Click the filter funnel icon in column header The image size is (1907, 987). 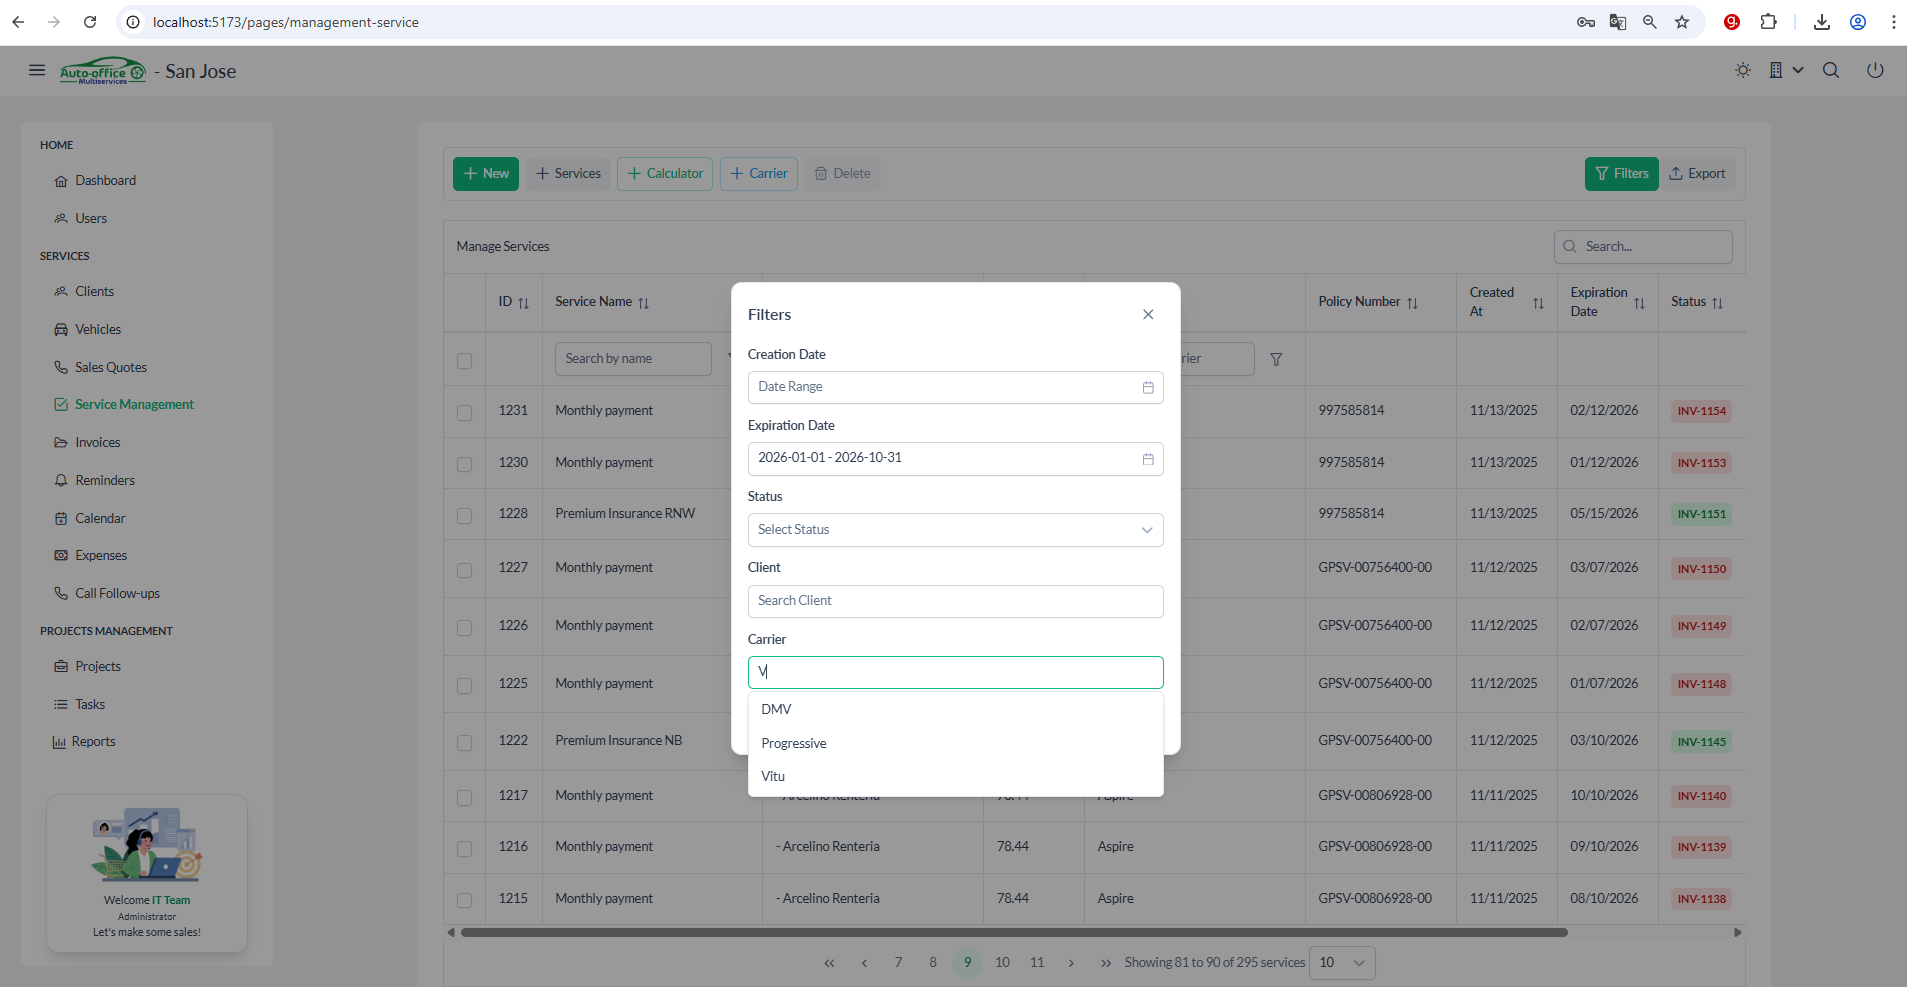[1276, 359]
